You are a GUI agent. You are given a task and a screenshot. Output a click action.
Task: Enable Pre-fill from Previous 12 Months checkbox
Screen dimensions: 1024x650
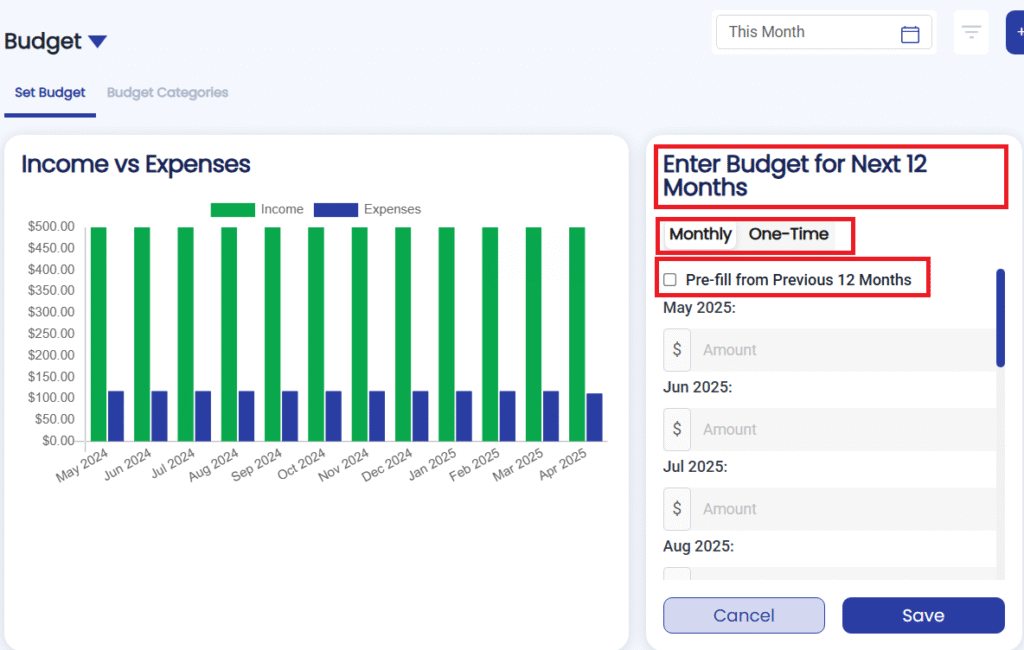point(670,280)
